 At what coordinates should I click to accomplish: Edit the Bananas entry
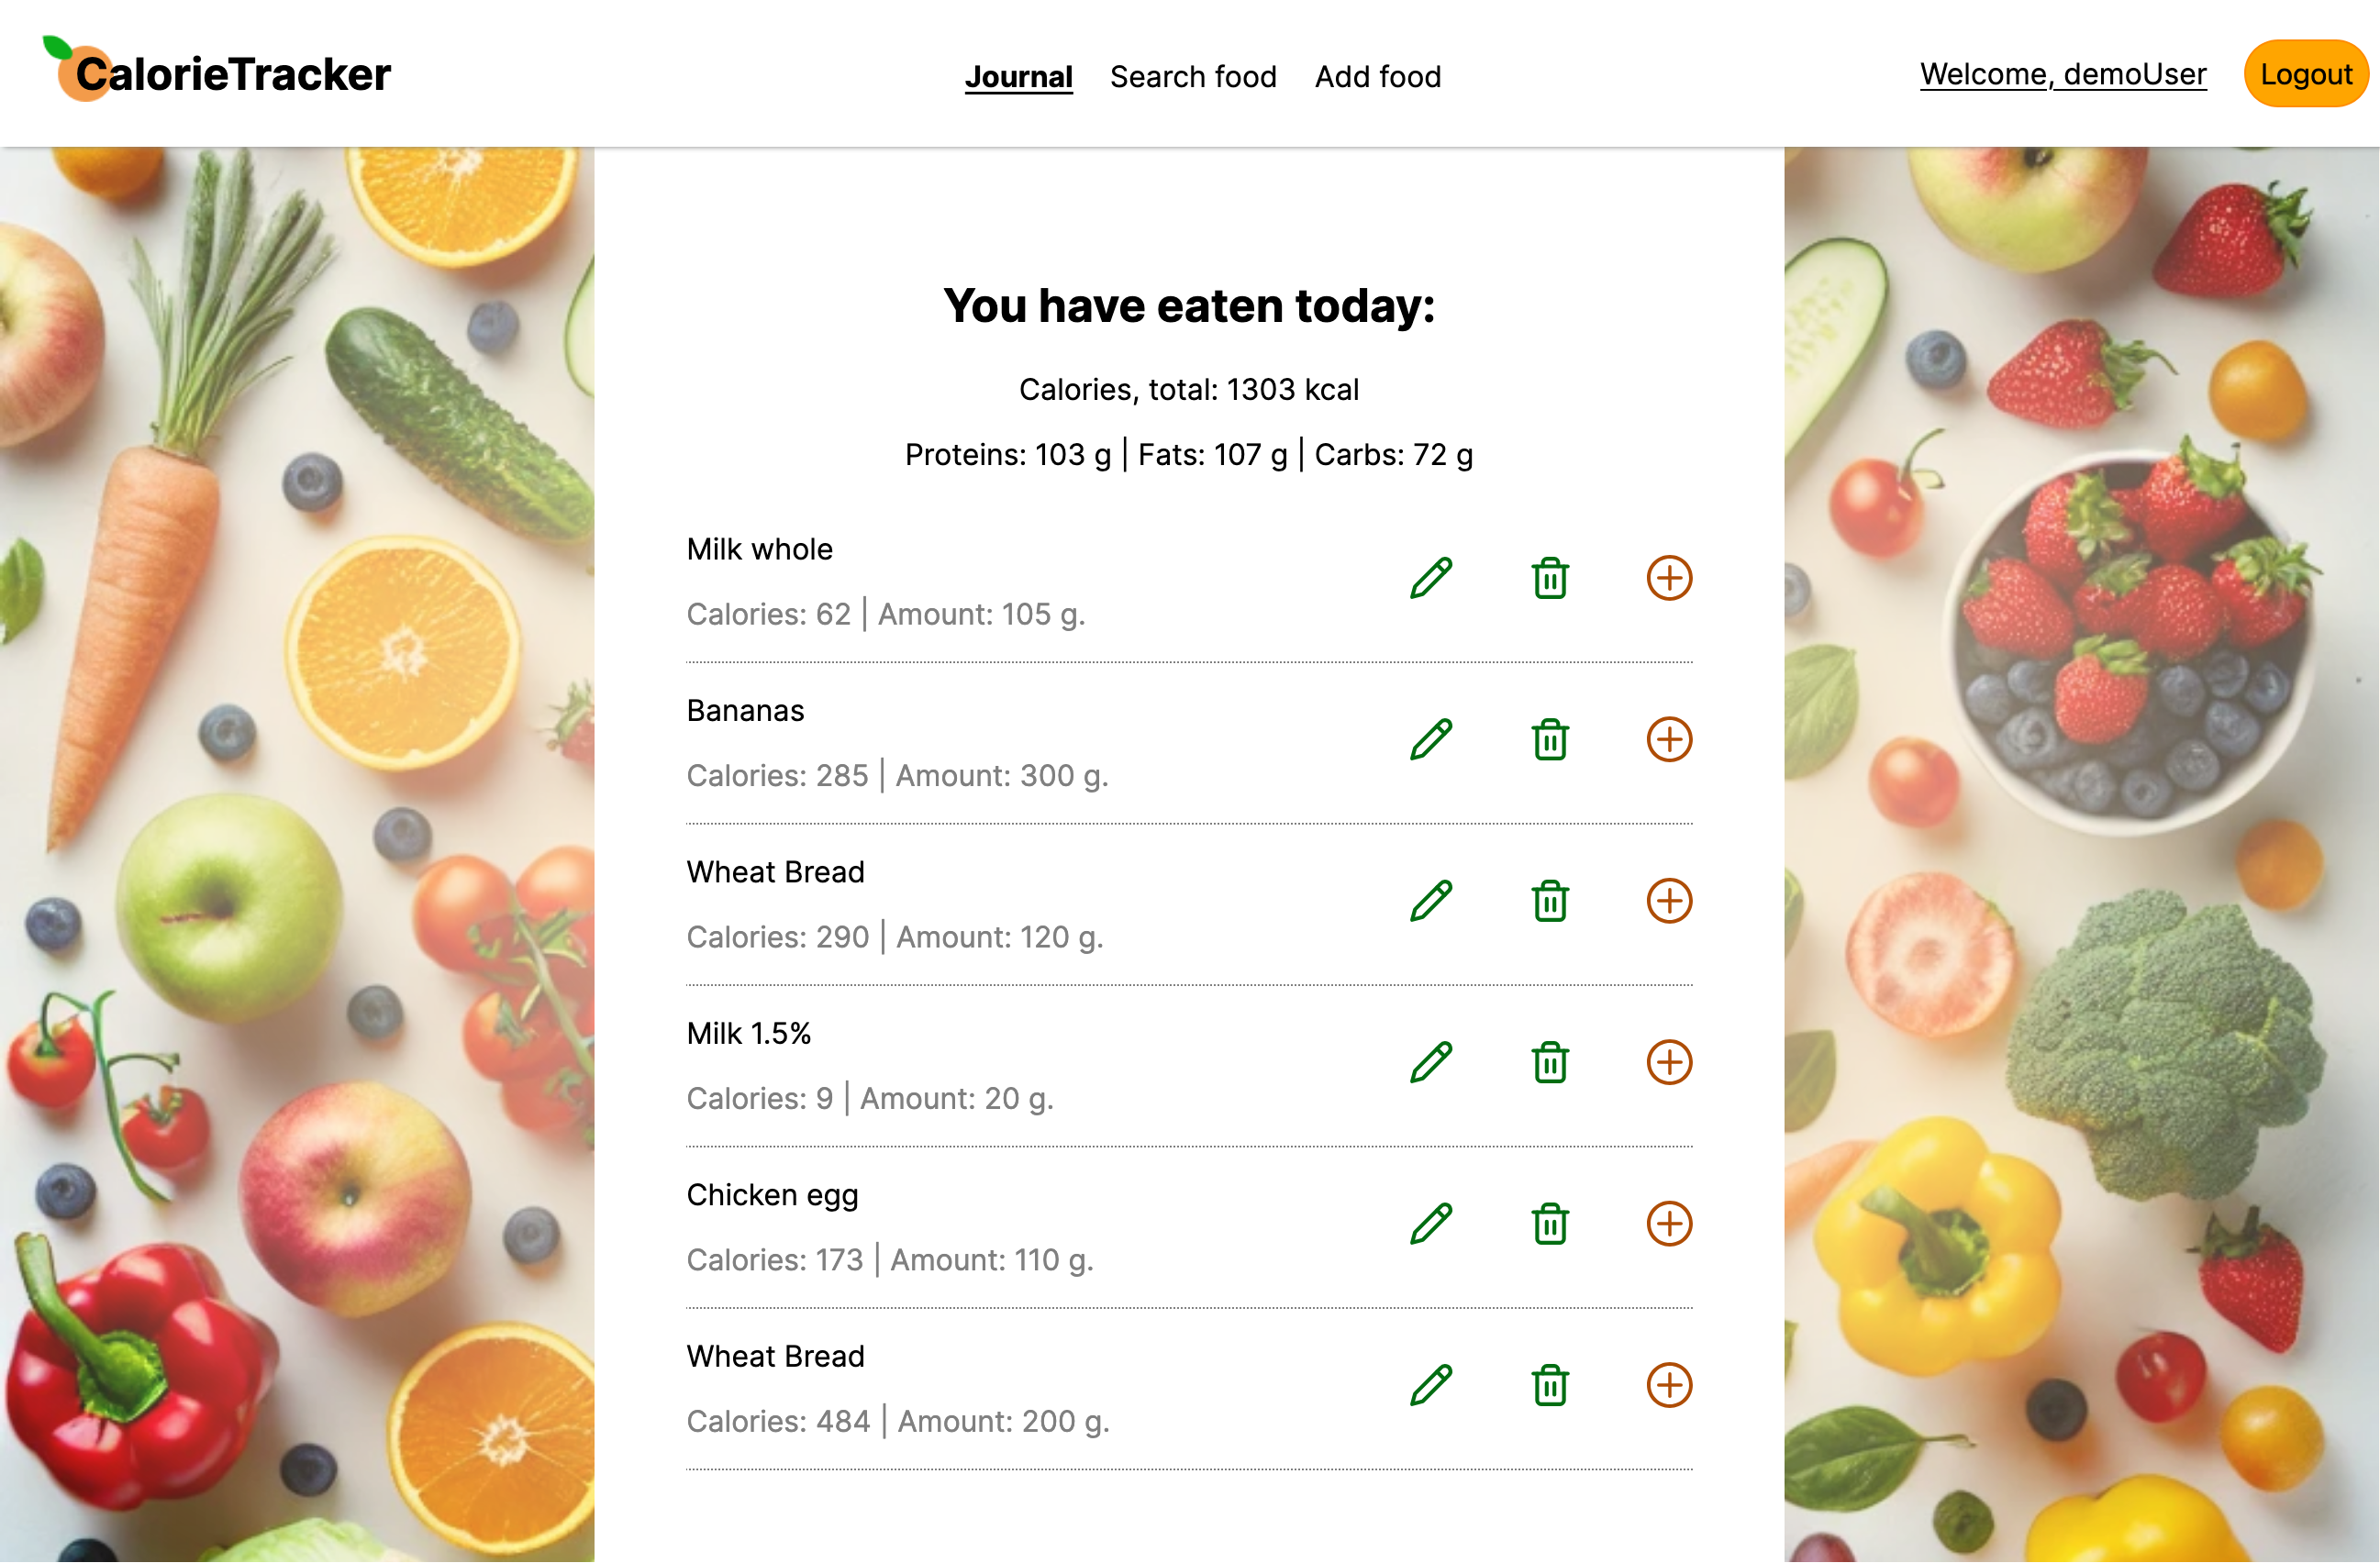pyautogui.click(x=1431, y=740)
